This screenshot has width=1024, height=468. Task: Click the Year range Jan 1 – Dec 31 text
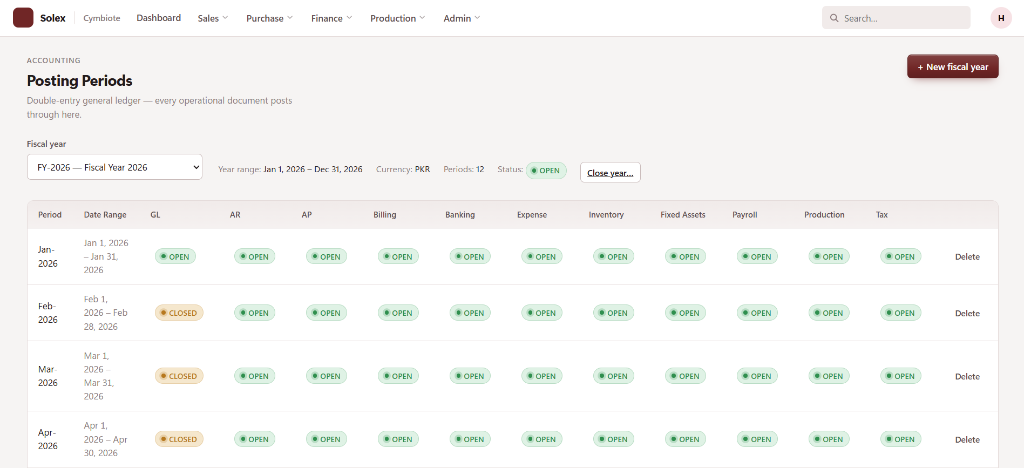coord(290,169)
